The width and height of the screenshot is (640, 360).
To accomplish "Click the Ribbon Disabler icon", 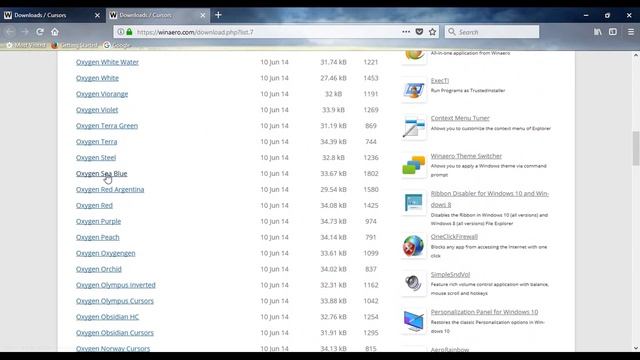I will click(413, 202).
